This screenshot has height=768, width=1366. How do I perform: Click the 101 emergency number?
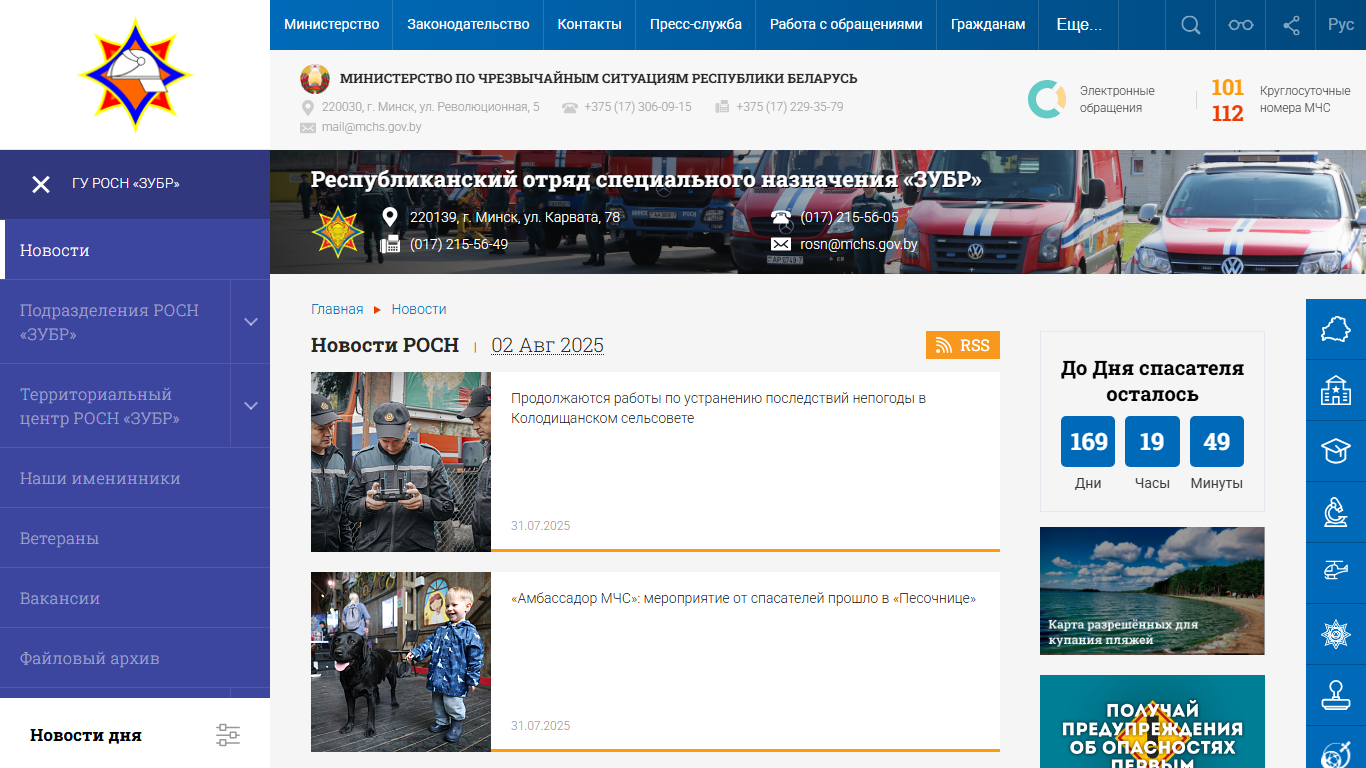pos(1228,88)
